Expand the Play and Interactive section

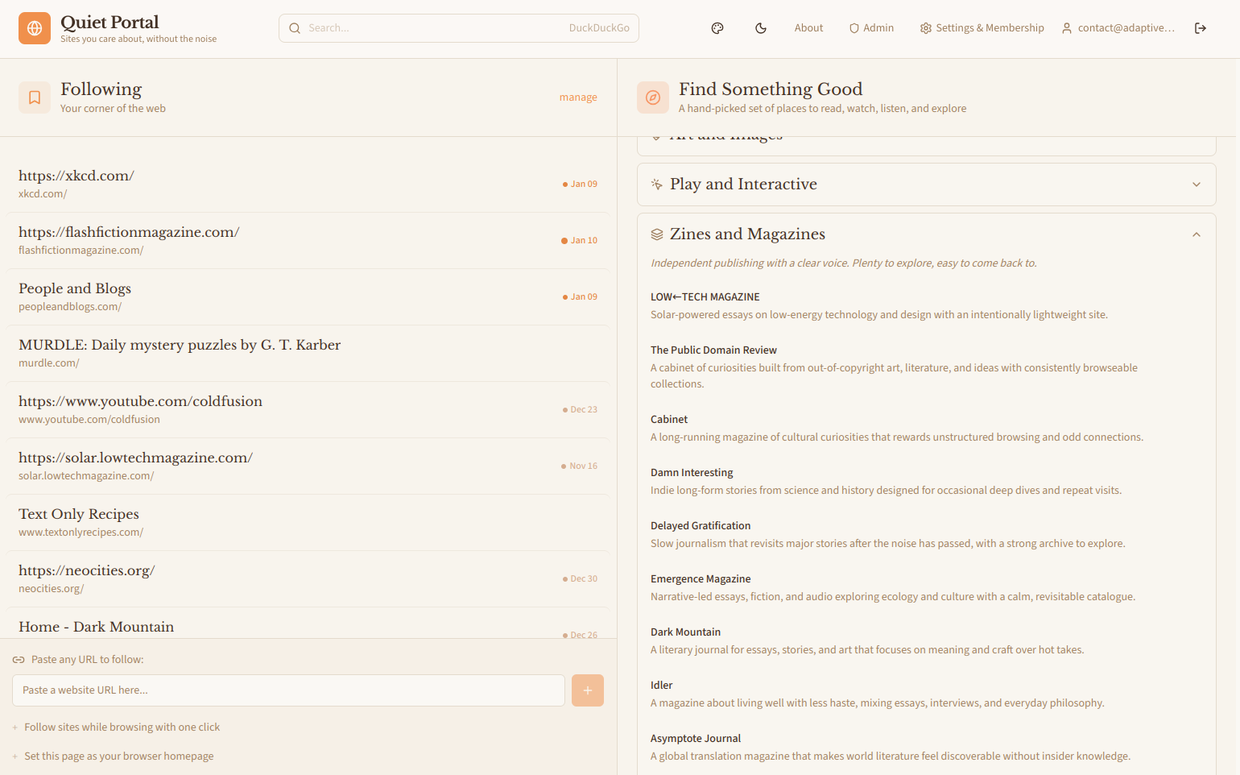tap(1196, 184)
